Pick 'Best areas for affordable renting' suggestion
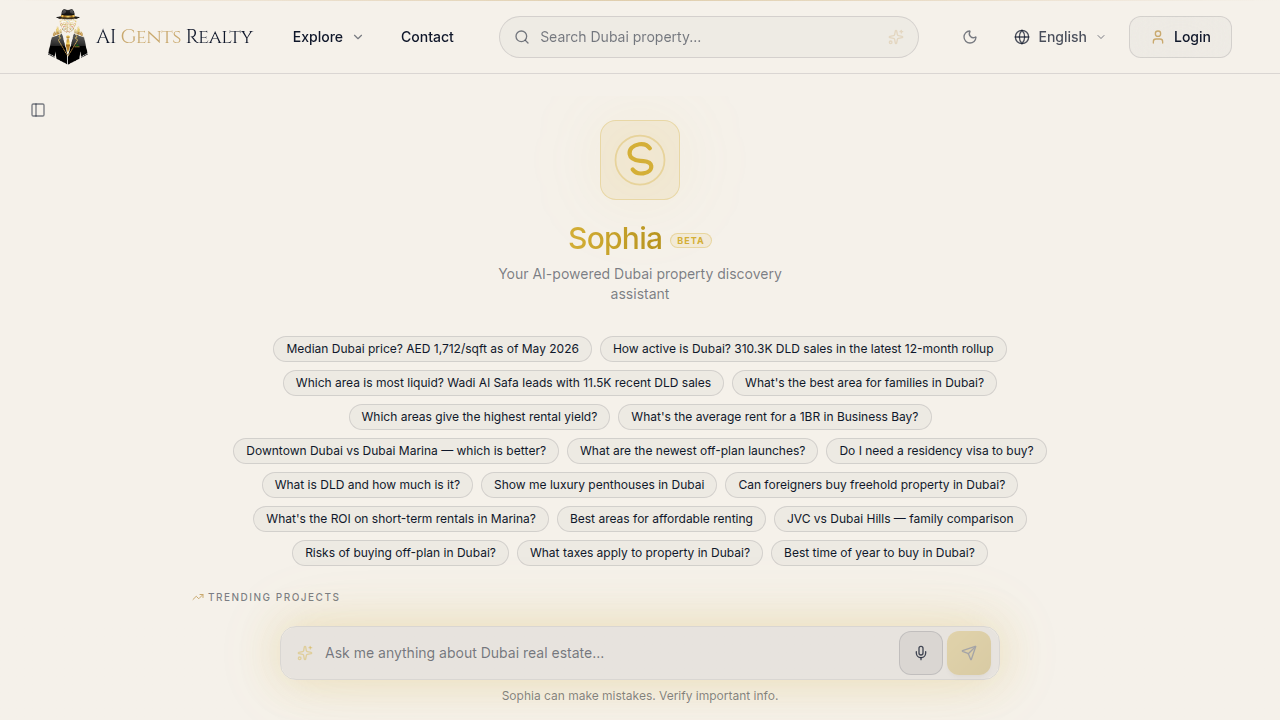 tap(661, 519)
